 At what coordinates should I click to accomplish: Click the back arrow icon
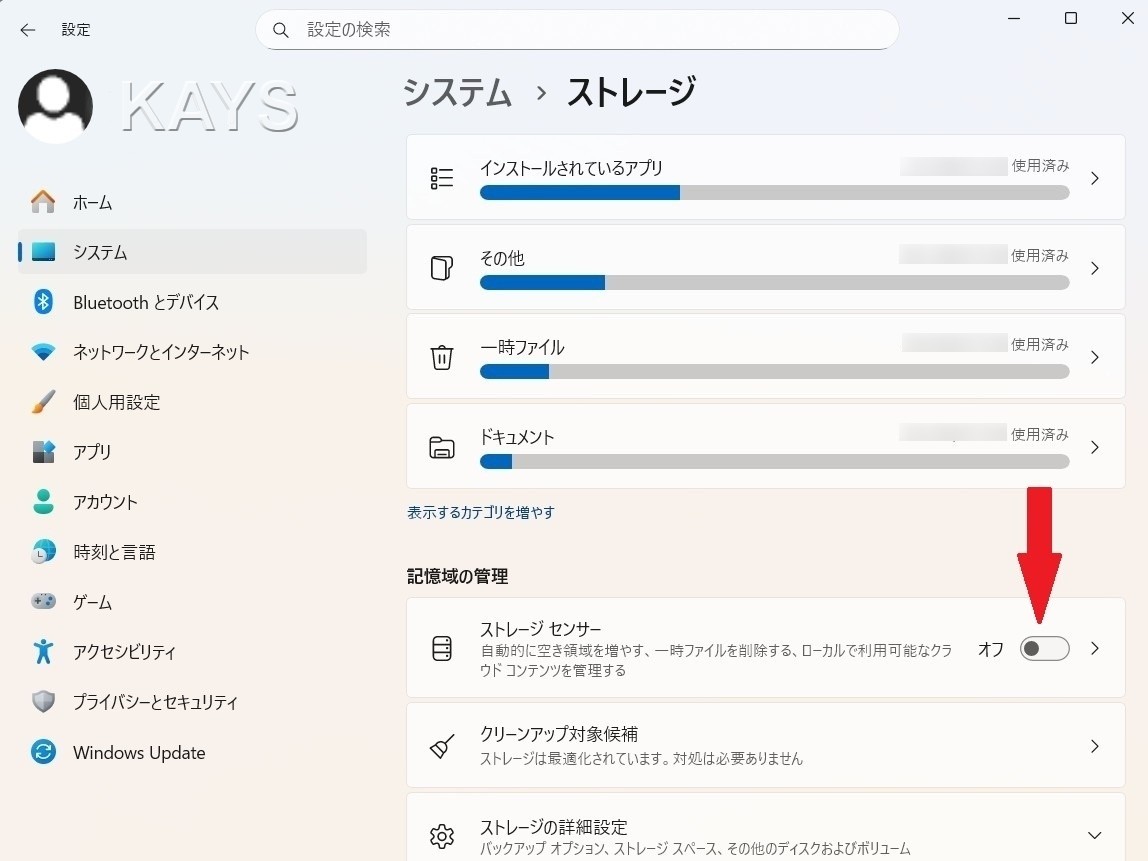(27, 30)
